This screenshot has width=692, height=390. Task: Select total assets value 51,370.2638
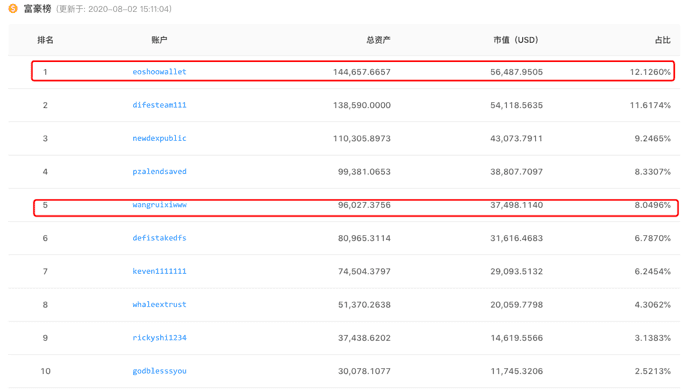(x=364, y=305)
